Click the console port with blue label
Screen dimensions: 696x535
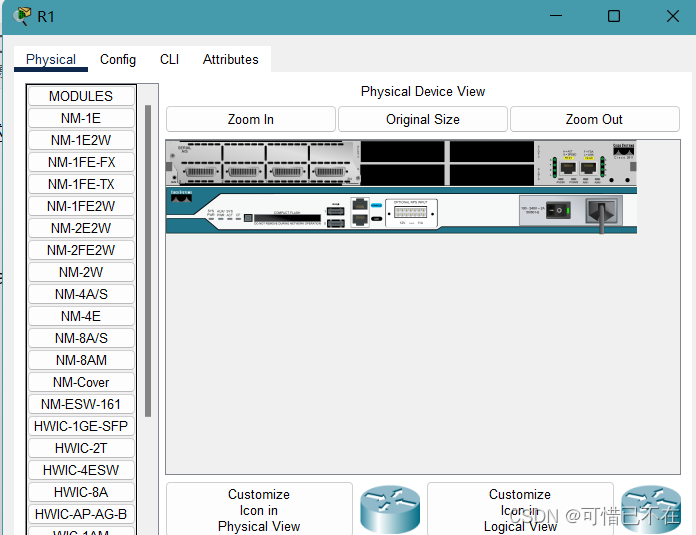360,204
